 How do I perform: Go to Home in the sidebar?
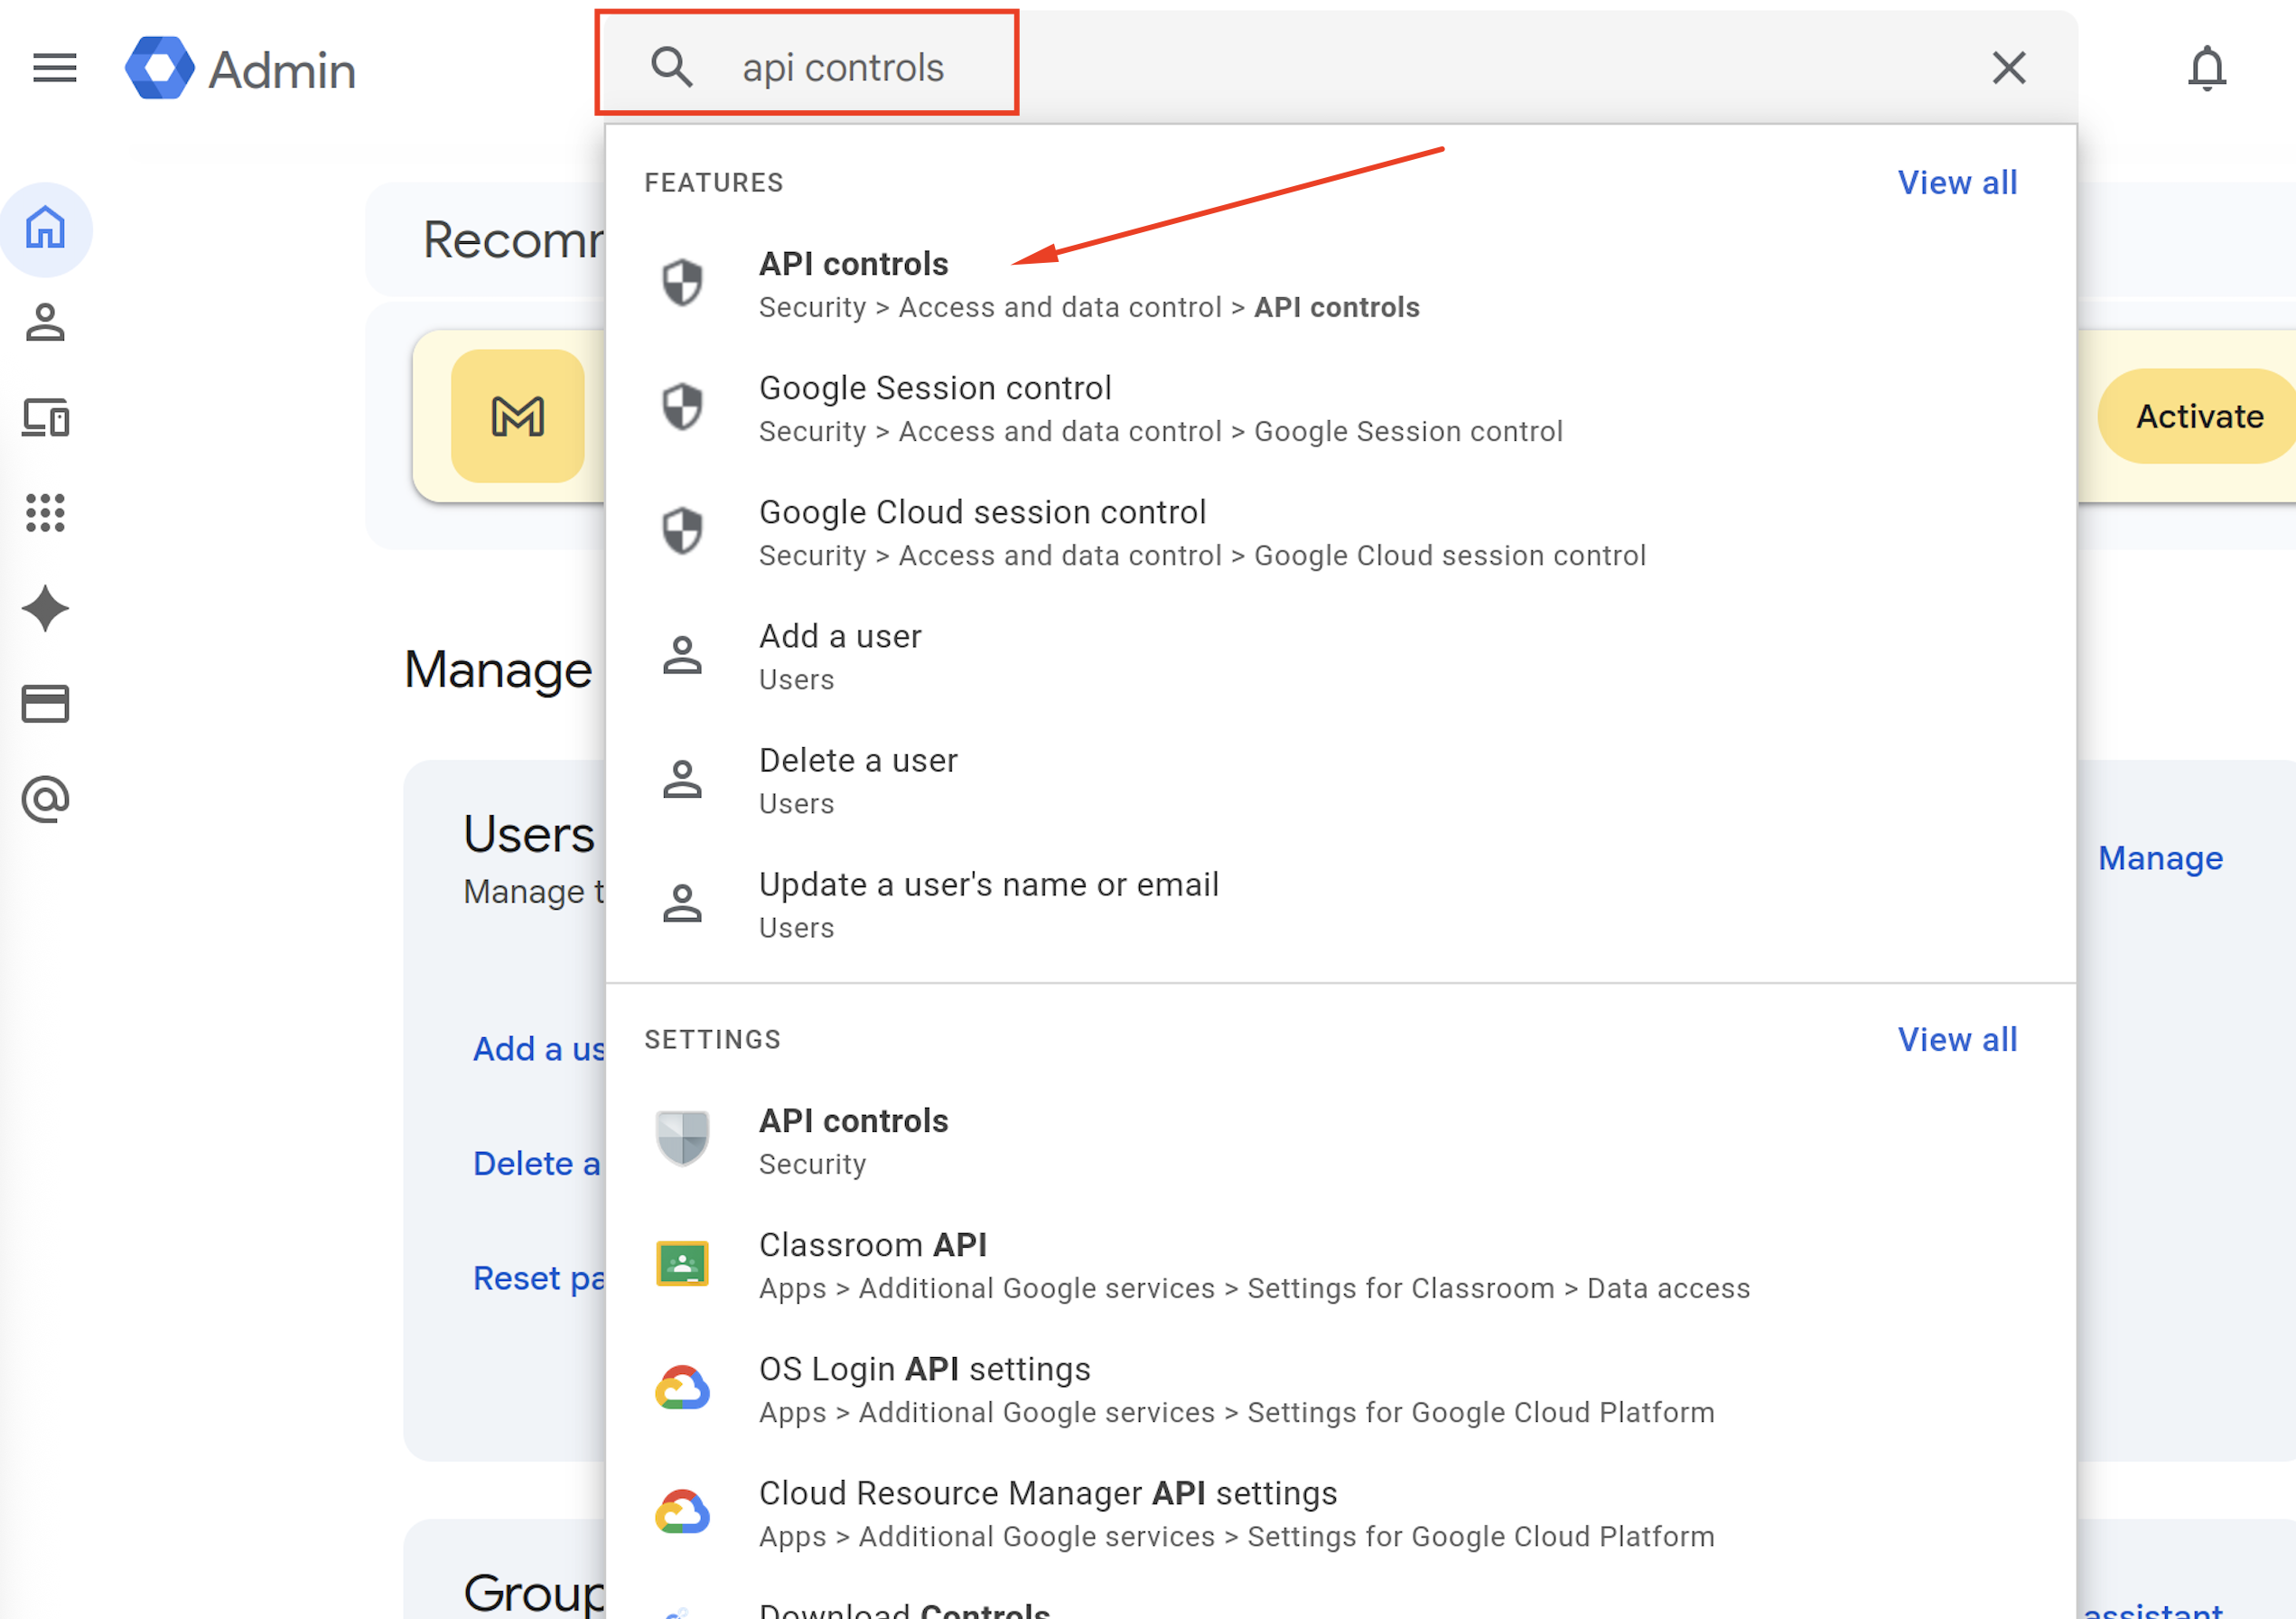(x=46, y=229)
